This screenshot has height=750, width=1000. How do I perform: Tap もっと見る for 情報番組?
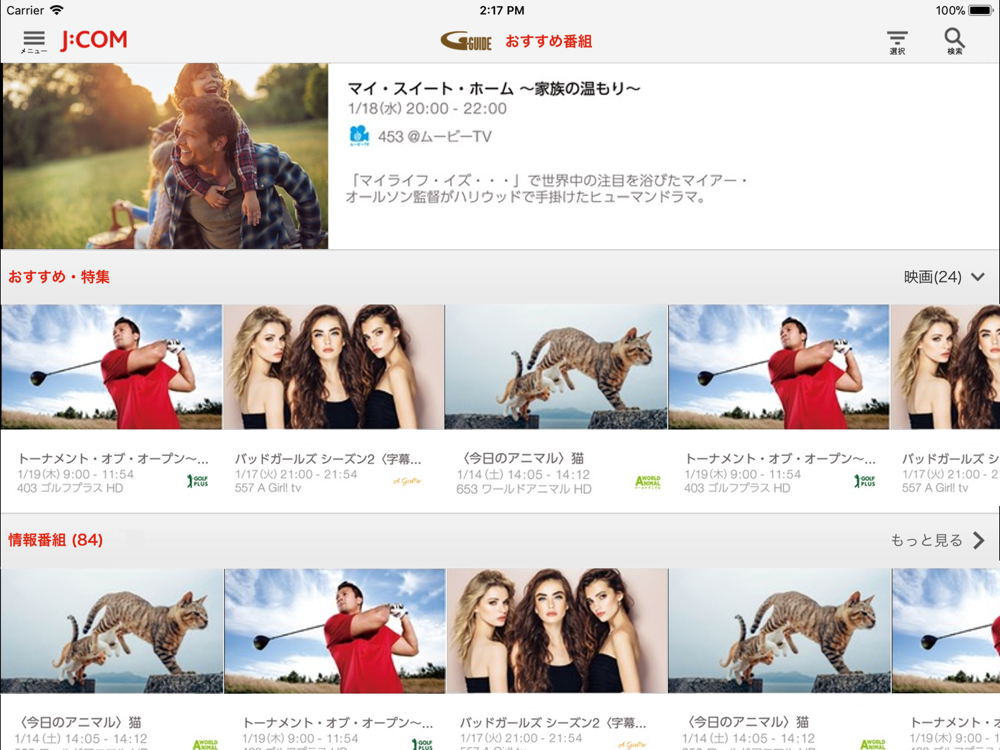click(x=926, y=540)
